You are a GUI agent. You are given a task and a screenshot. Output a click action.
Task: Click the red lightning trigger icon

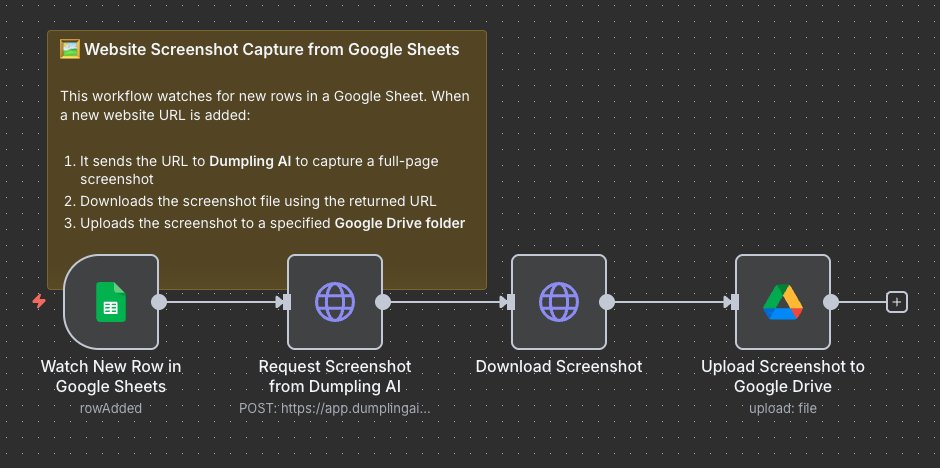coord(39,301)
